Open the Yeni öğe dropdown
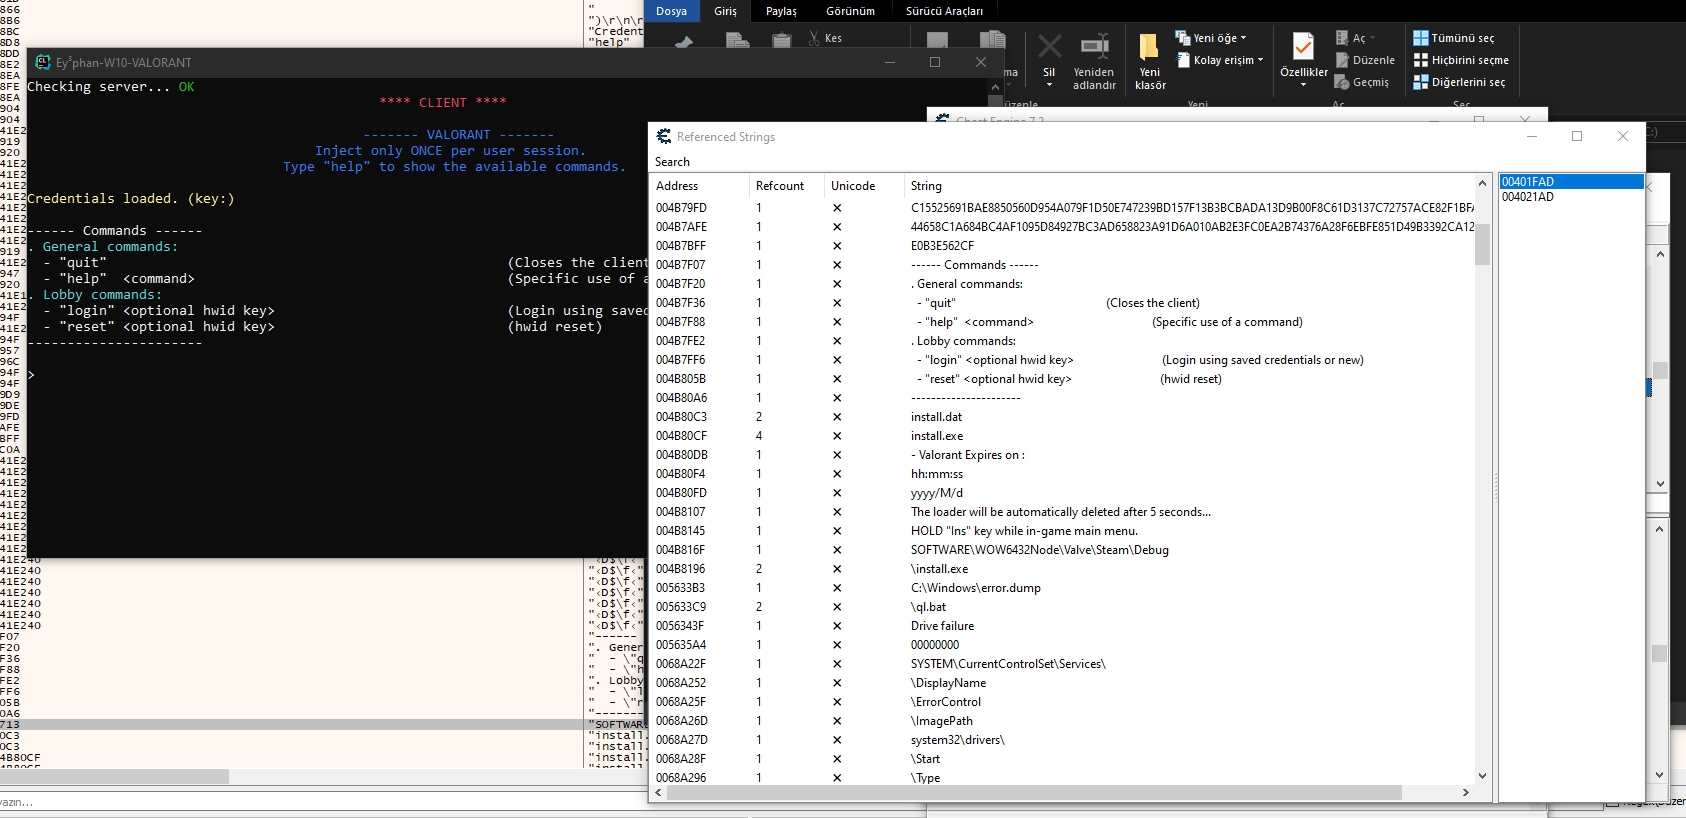The width and height of the screenshot is (1686, 818). click(x=1211, y=38)
